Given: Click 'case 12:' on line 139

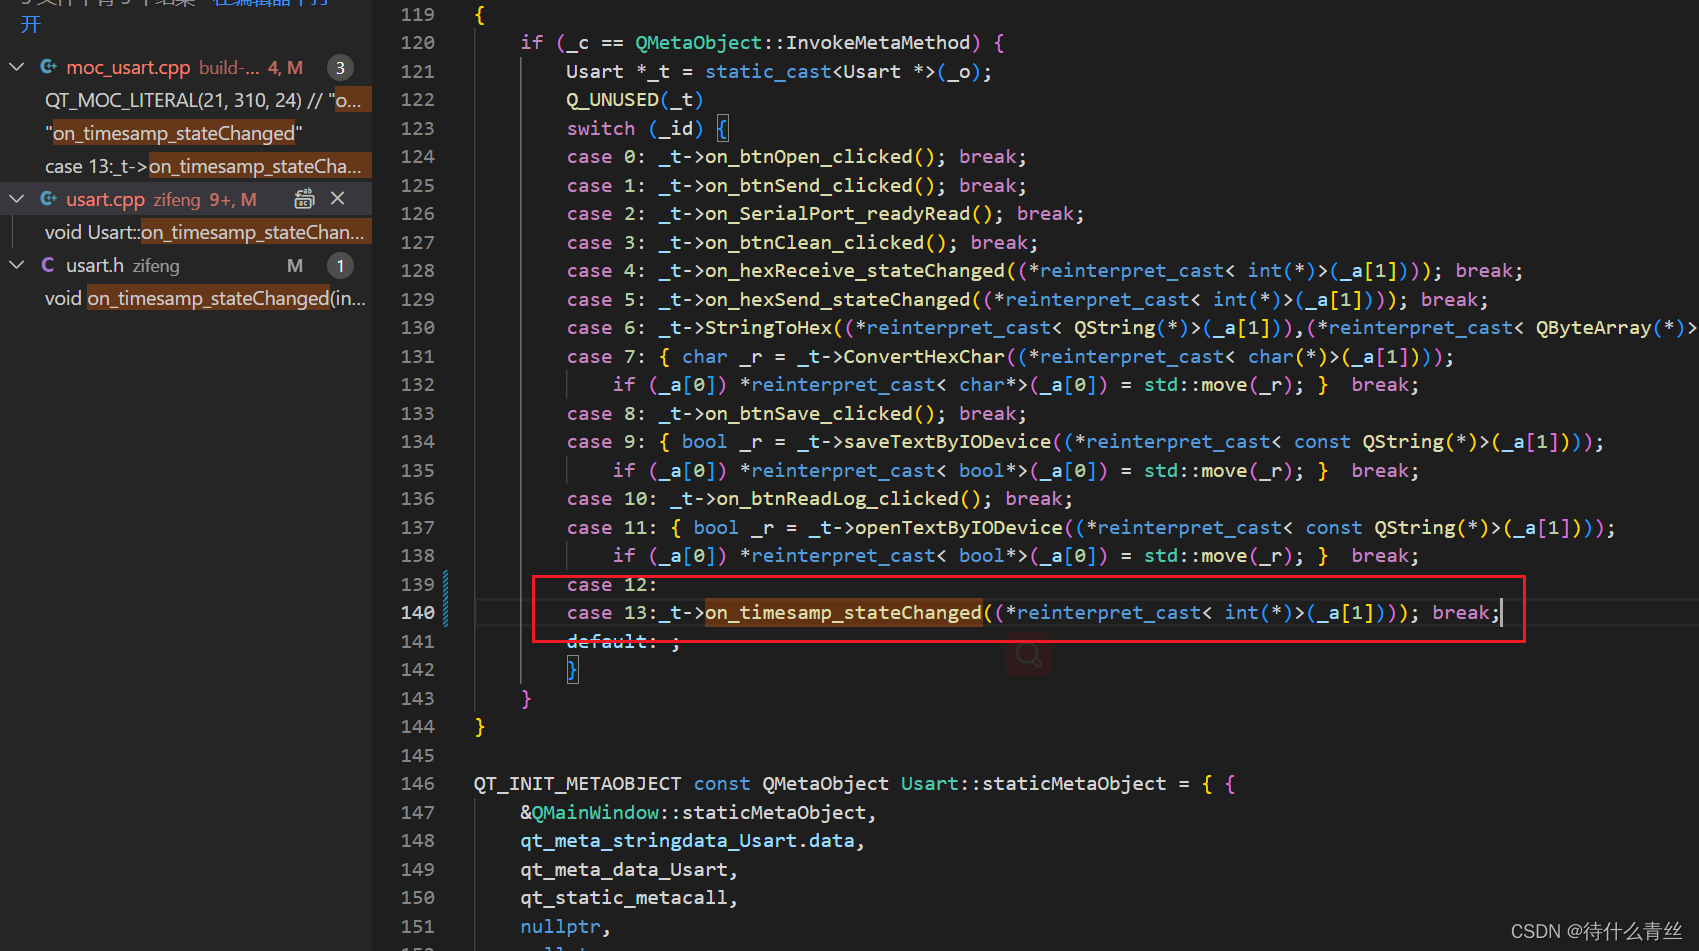Looking at the screenshot, I should tap(612, 584).
